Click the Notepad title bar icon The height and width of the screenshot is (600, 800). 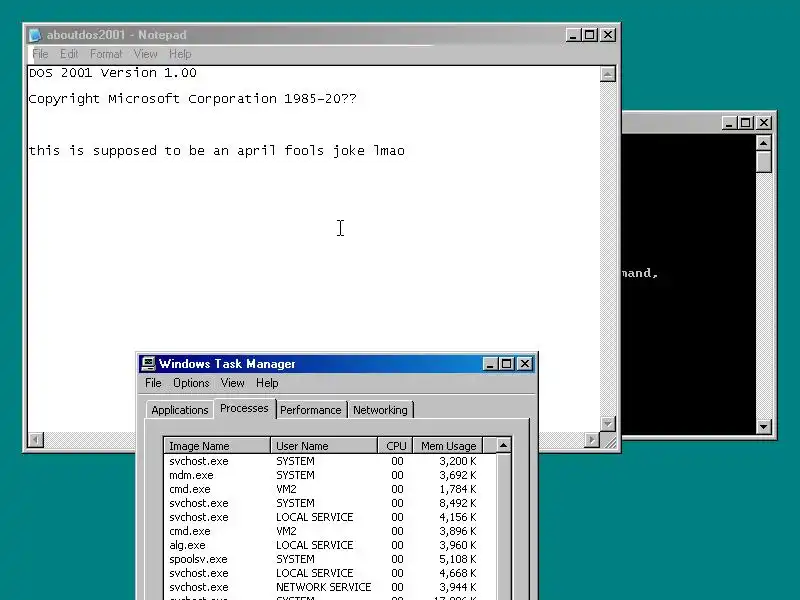35,35
